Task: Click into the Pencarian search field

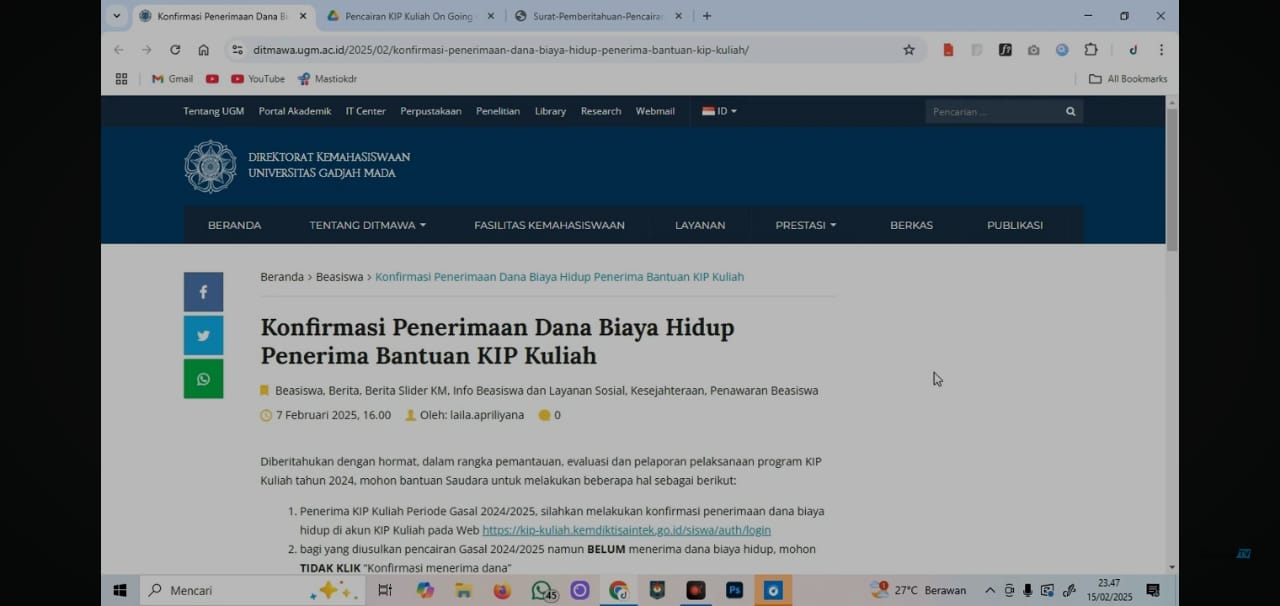Action: coord(994,112)
